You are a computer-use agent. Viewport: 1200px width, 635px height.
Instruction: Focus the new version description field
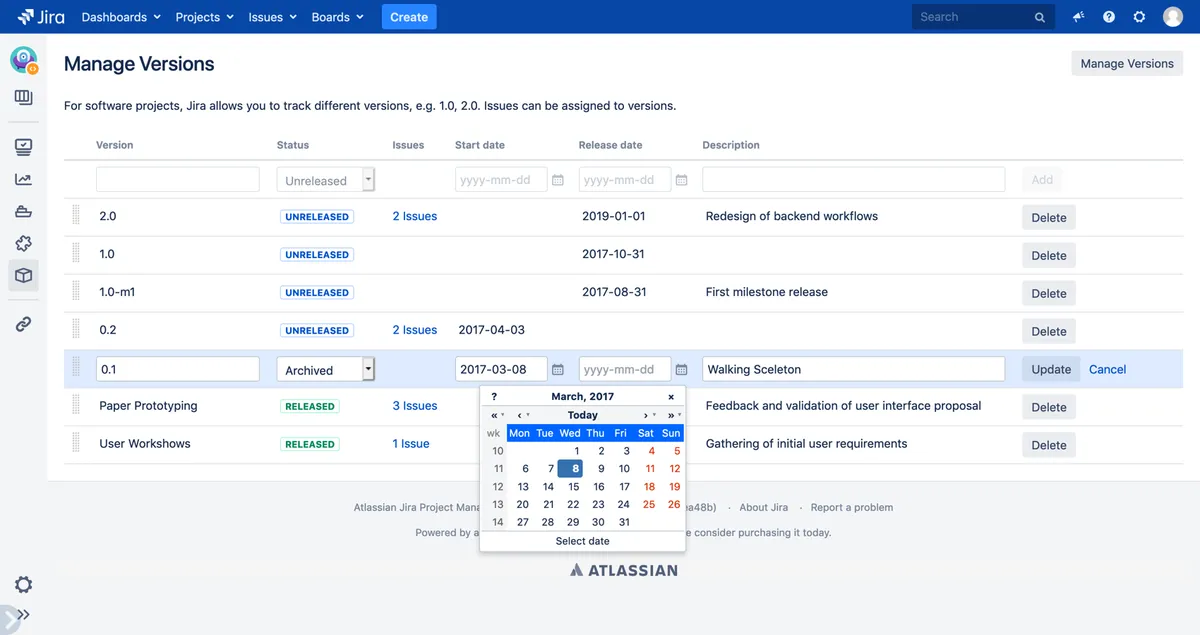[853, 180]
